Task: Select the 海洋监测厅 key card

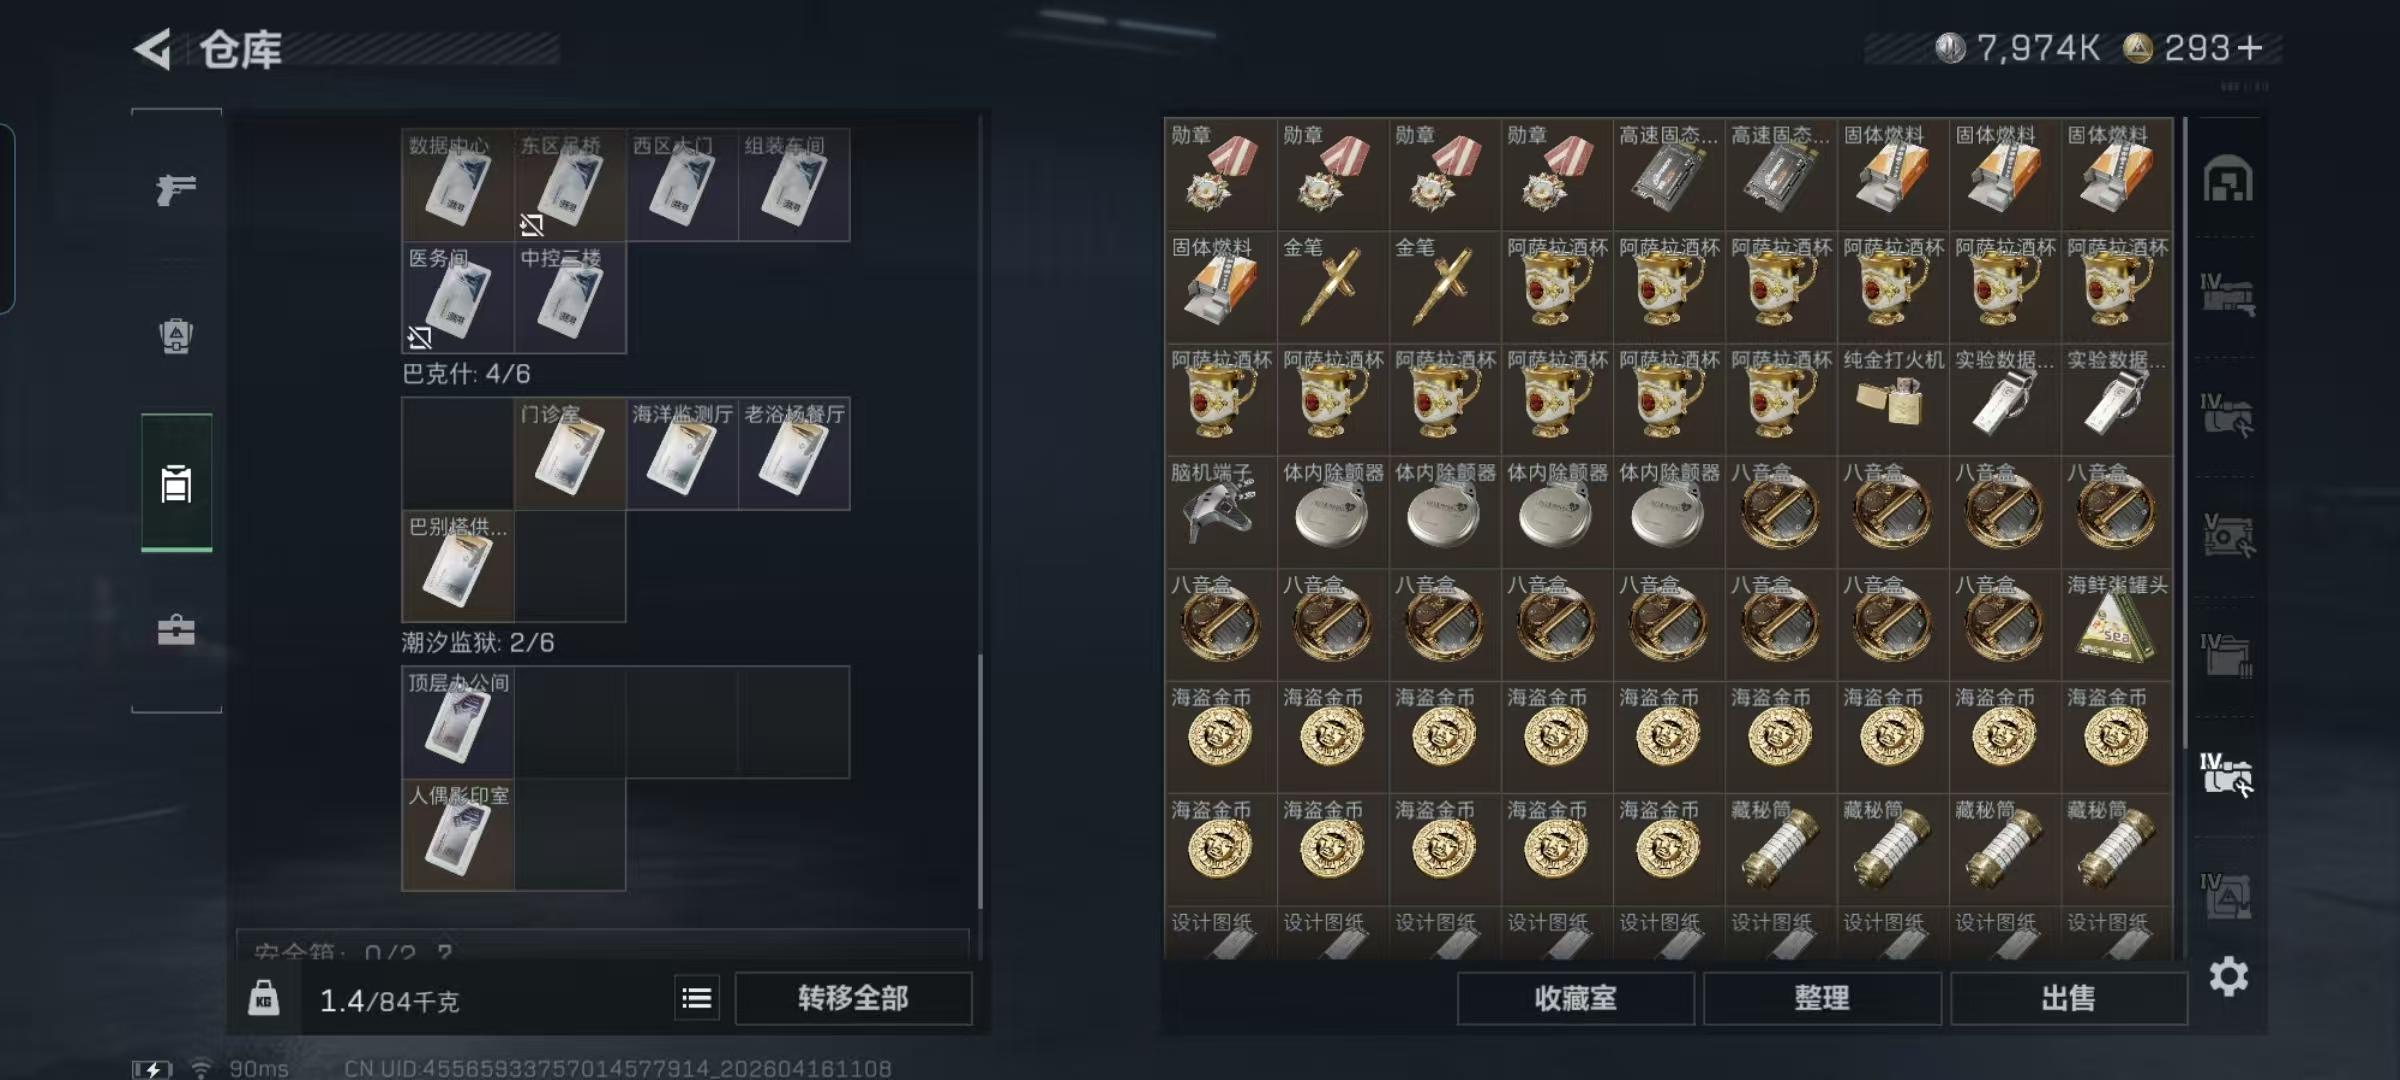Action: [682, 454]
